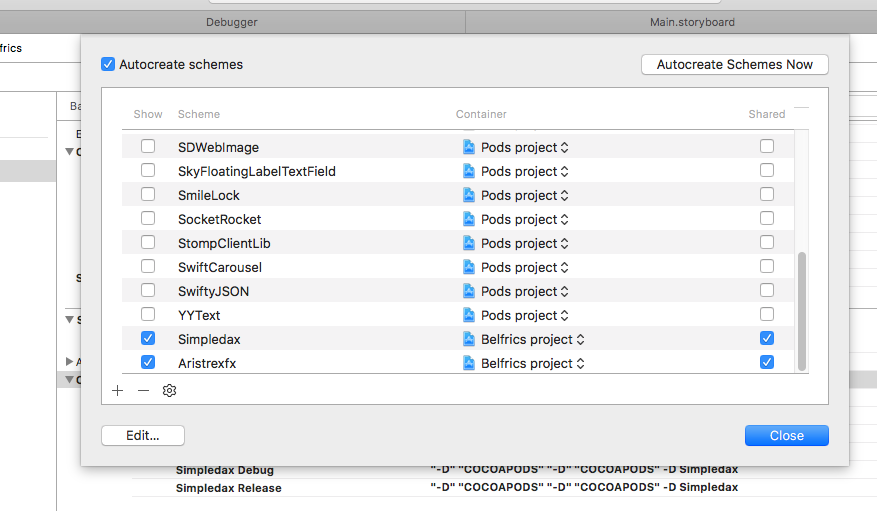
Task: Select the SocketRocket scheme name
Action: point(219,219)
